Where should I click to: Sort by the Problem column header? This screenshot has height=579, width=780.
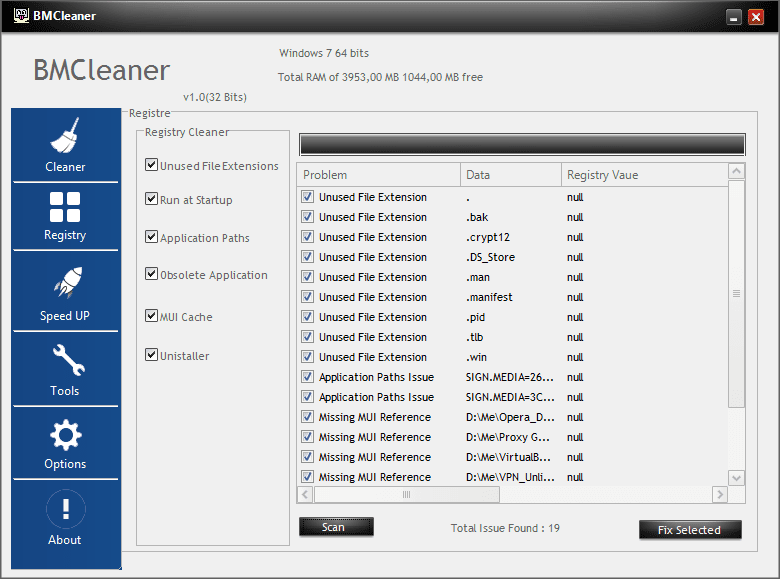[x=379, y=175]
